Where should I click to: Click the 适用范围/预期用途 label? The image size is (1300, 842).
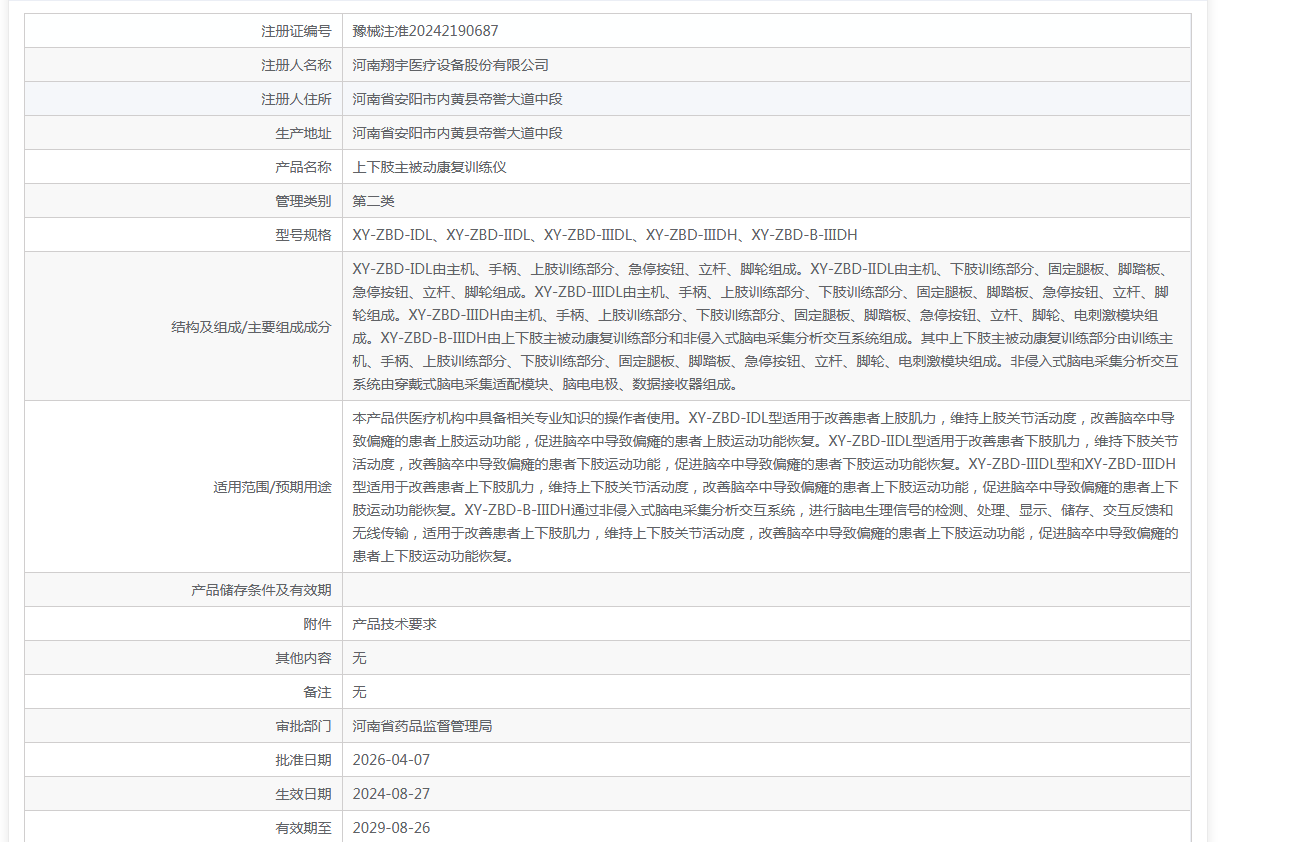click(x=272, y=487)
